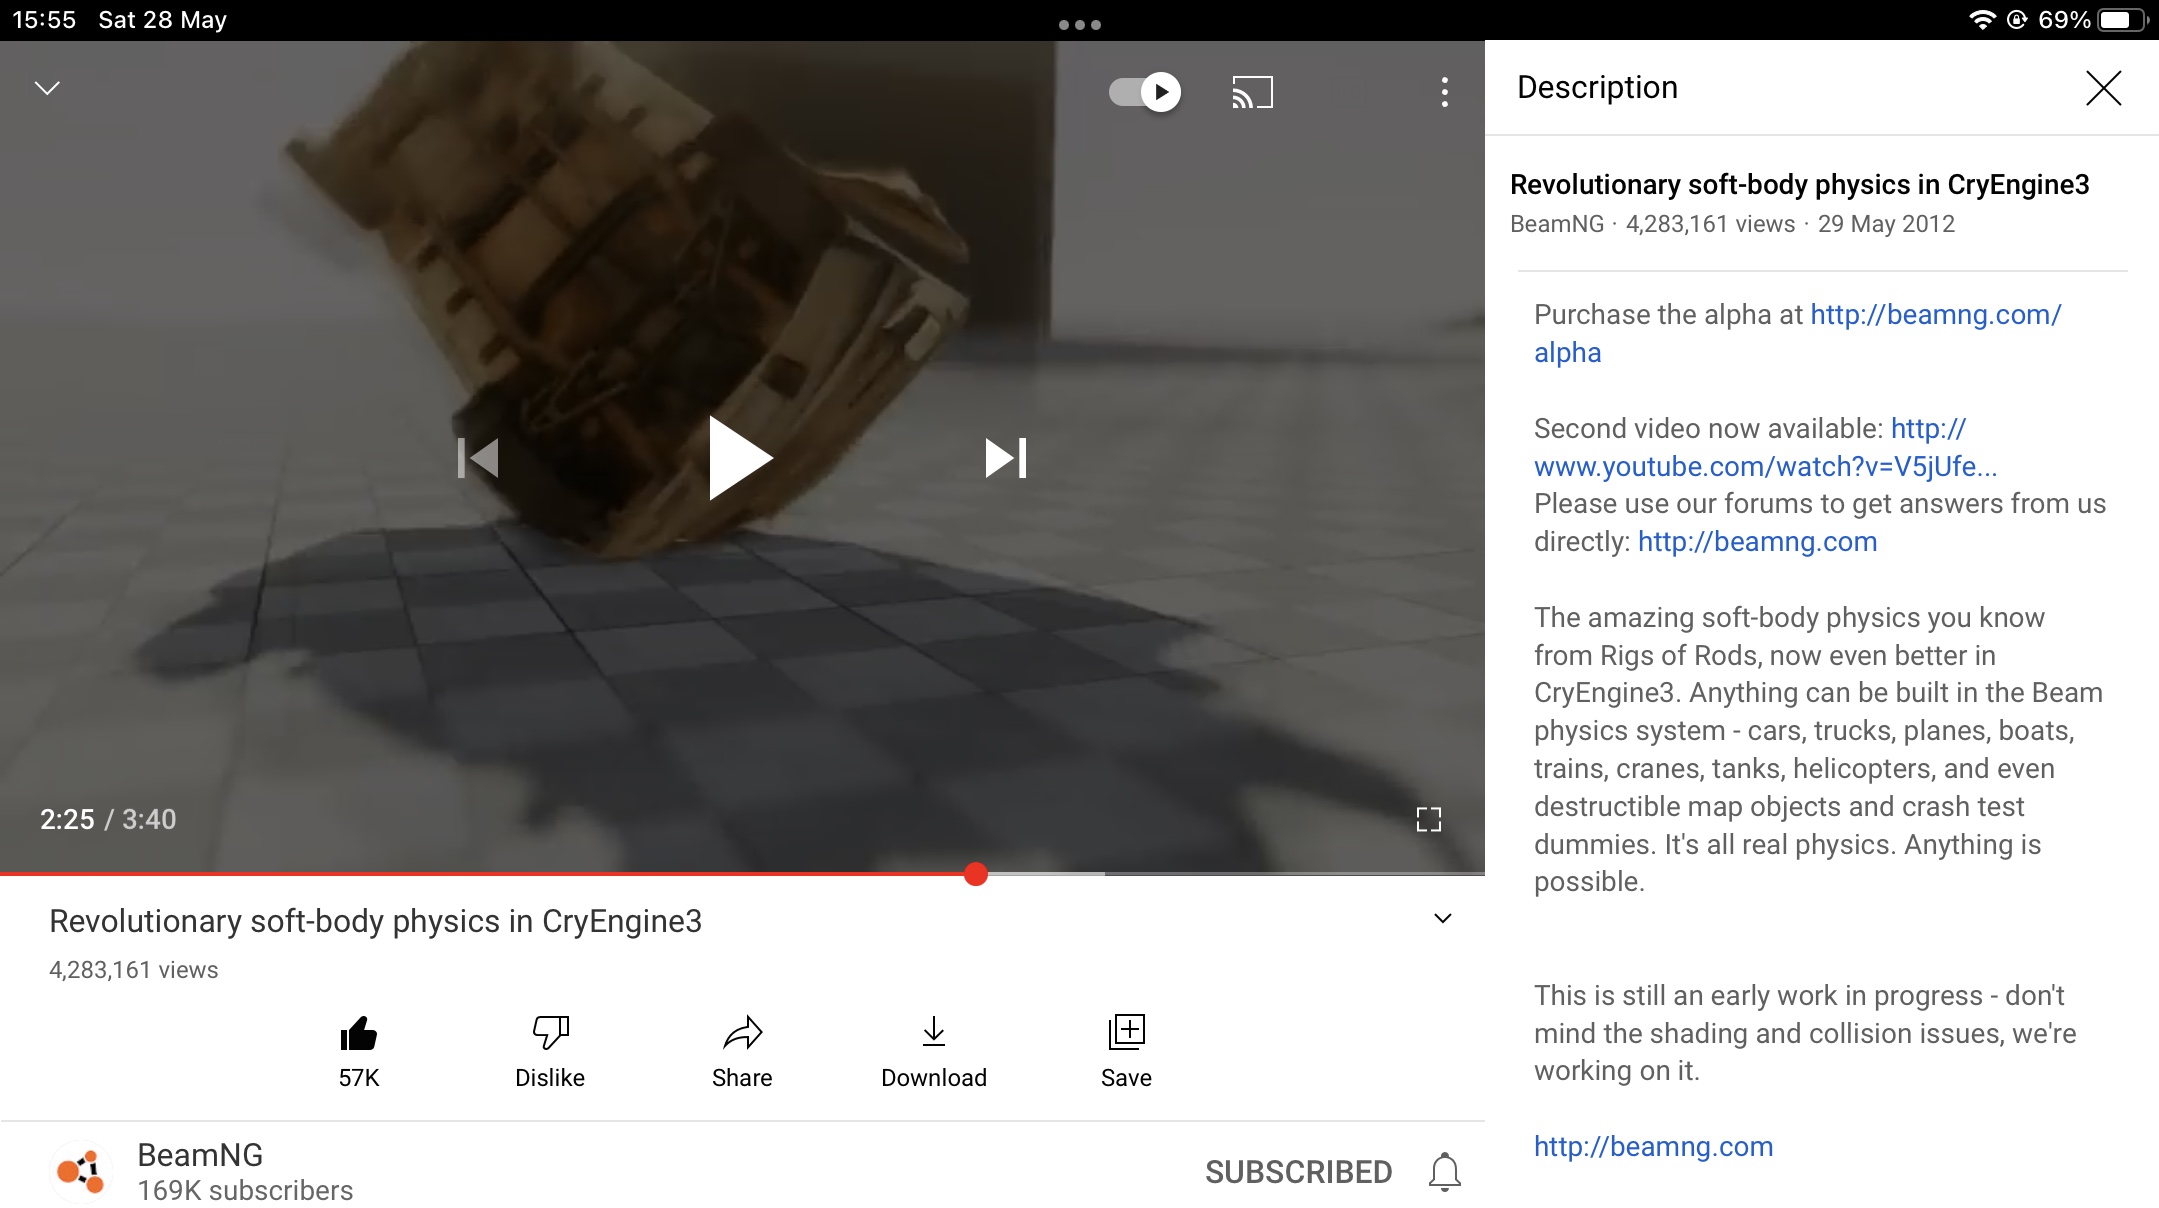This screenshot has height=1208, width=2159.
Task: Toggle the notification bell for BeamNG
Action: pyautogui.click(x=1445, y=1172)
